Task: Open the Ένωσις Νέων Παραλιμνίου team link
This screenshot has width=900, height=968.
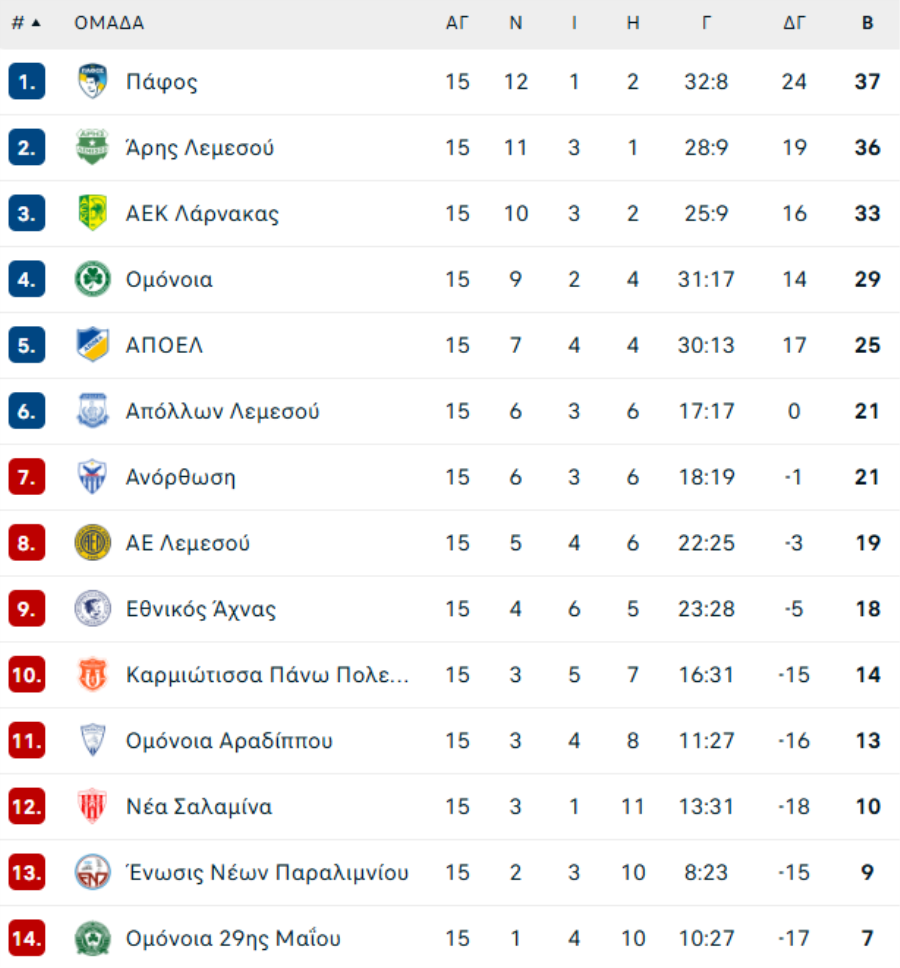Action: (267, 872)
